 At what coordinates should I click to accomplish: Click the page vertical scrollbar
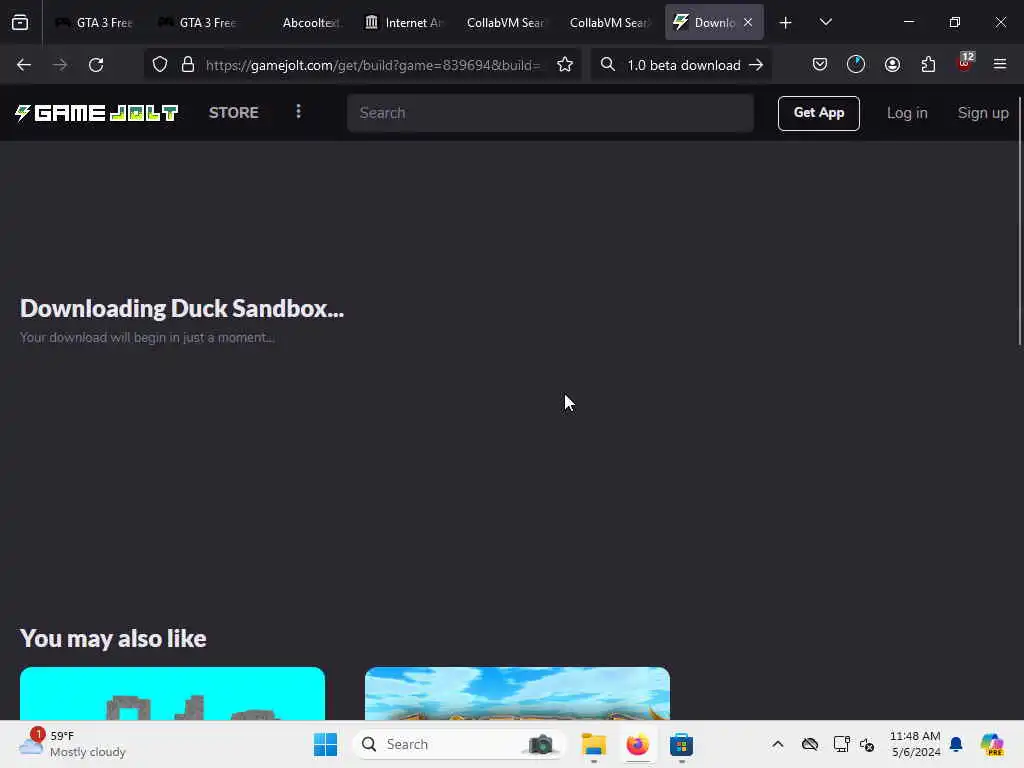point(1019,222)
